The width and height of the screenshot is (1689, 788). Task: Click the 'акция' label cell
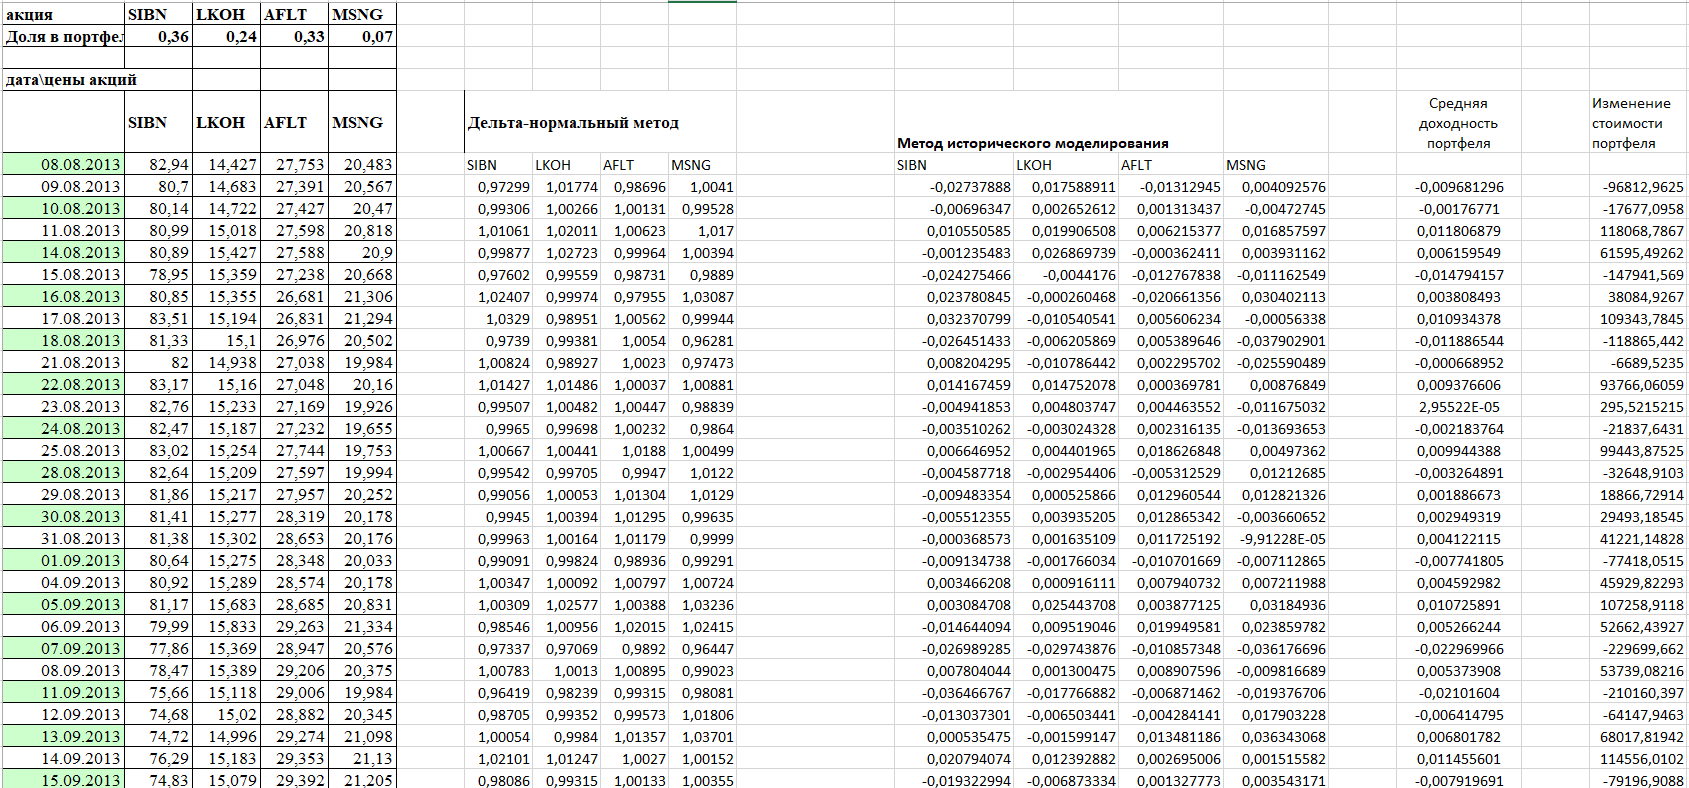click(x=64, y=14)
